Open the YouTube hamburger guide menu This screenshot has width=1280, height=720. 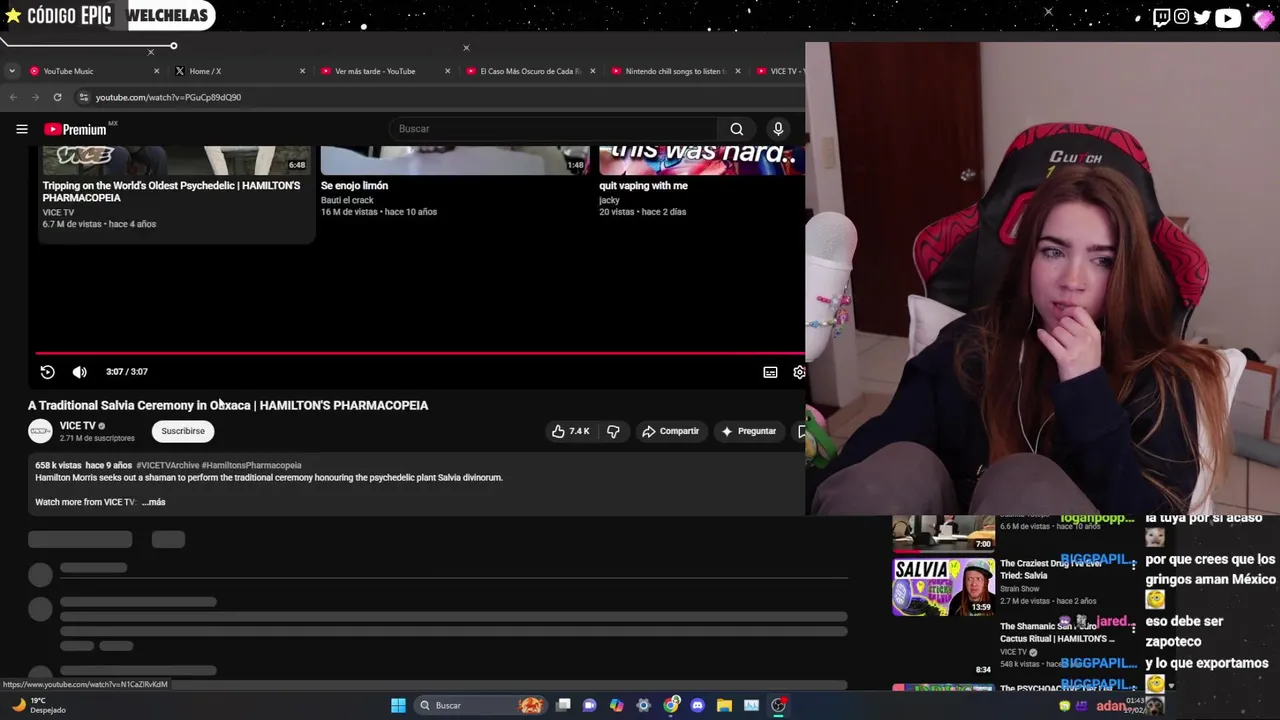[x=21, y=129]
